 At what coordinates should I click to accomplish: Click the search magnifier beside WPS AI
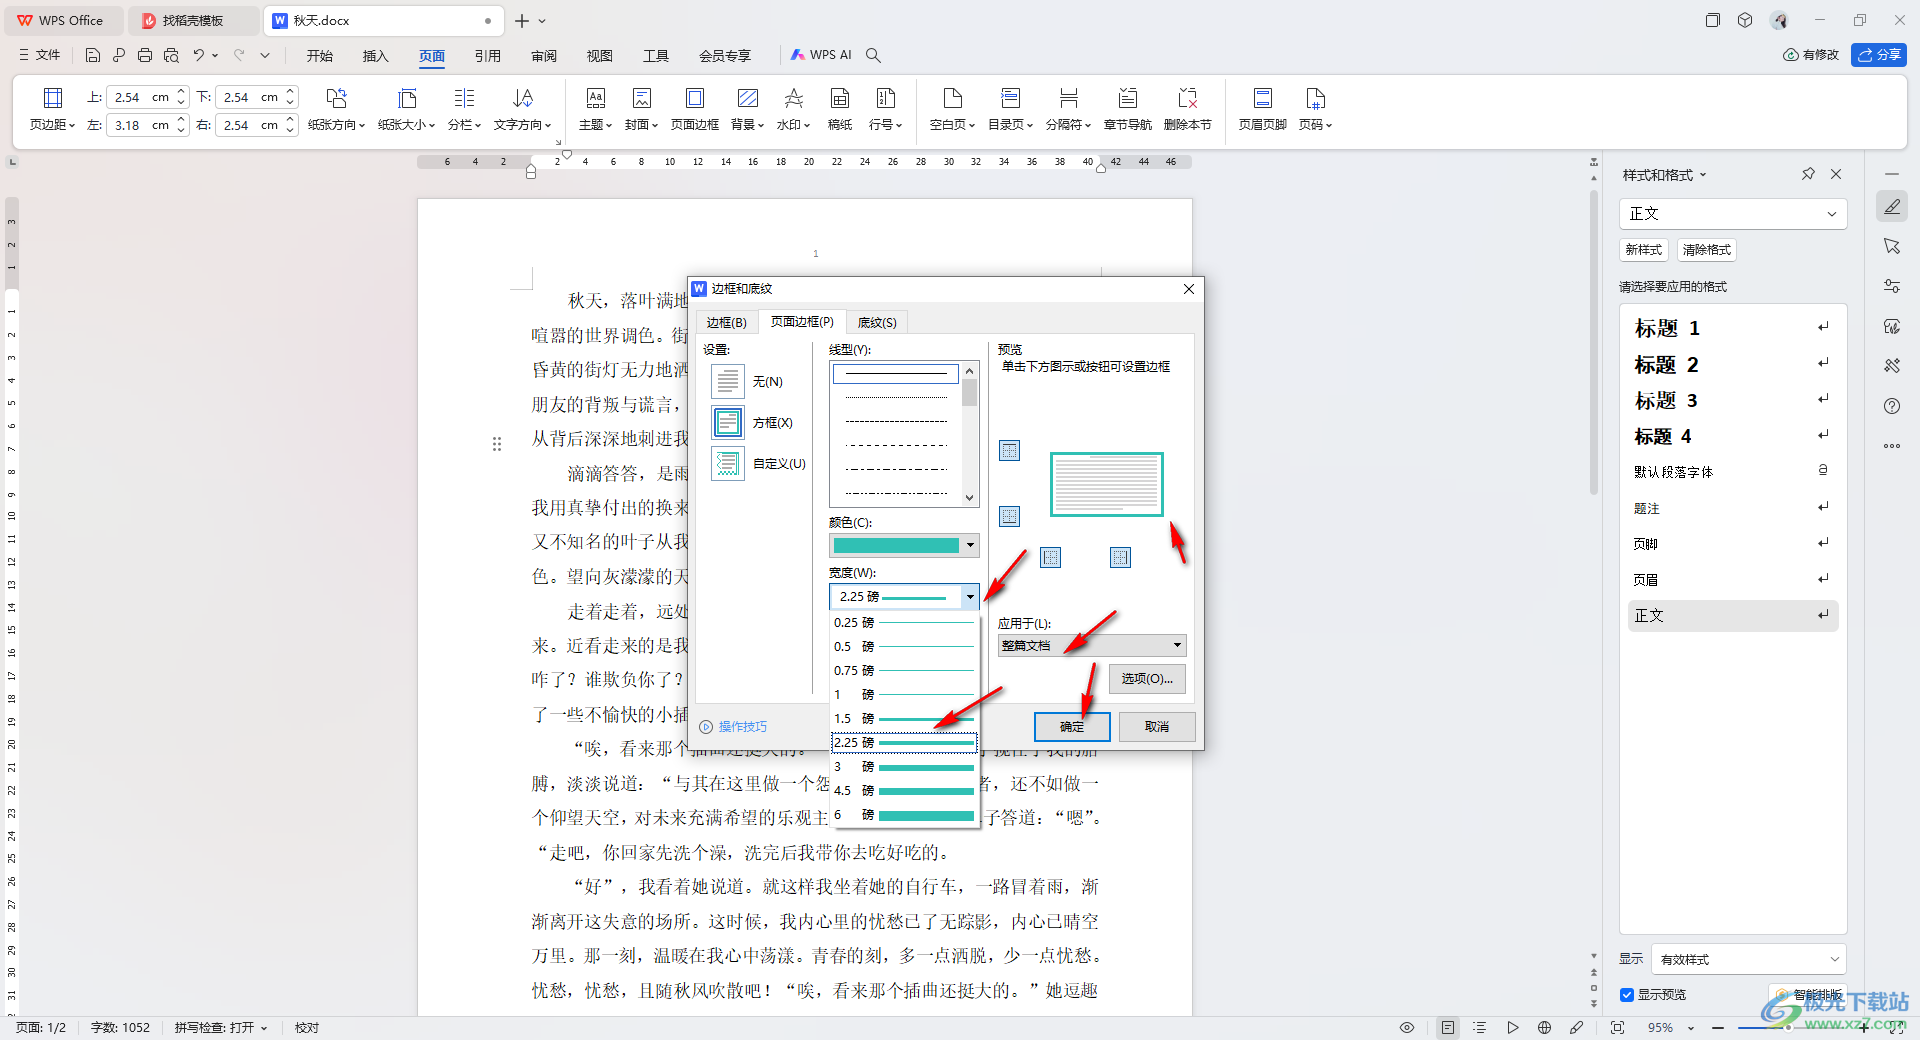tap(873, 55)
